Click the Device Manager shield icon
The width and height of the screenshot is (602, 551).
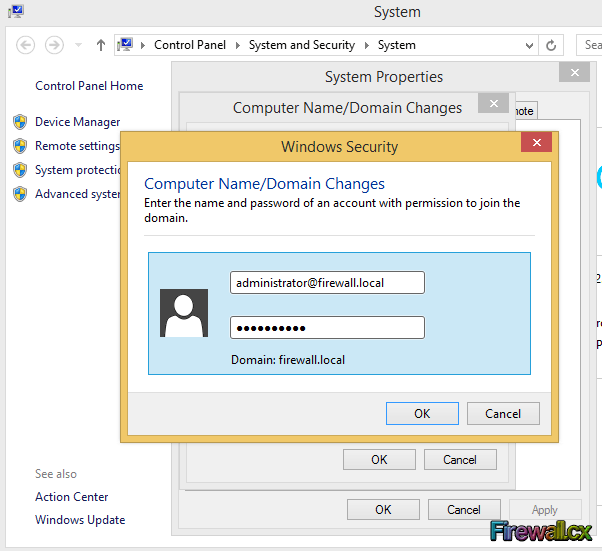coord(20,122)
